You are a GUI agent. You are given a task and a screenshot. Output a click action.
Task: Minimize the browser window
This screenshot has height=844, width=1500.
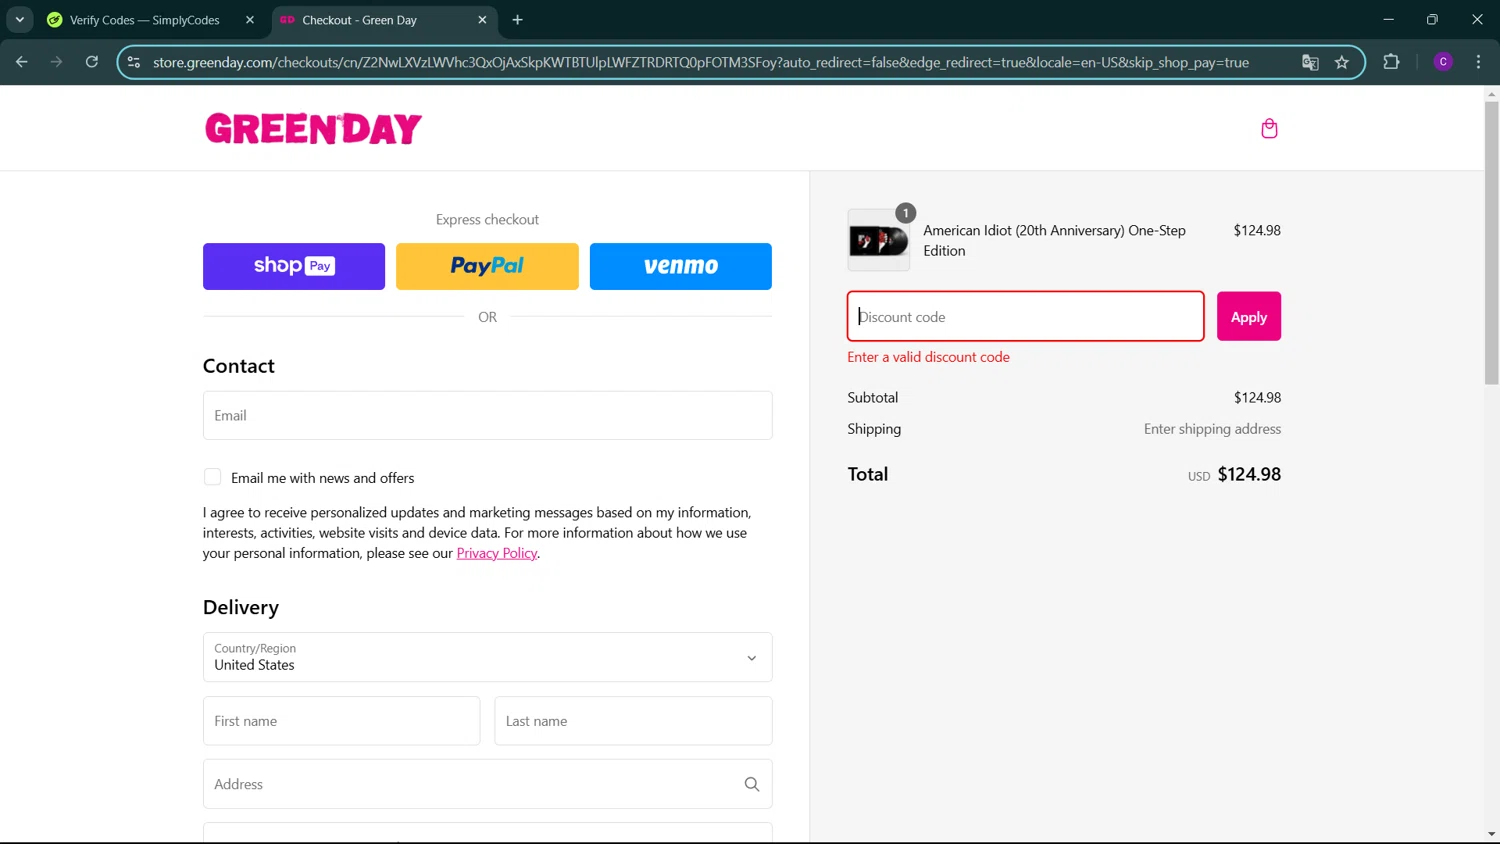click(1388, 19)
